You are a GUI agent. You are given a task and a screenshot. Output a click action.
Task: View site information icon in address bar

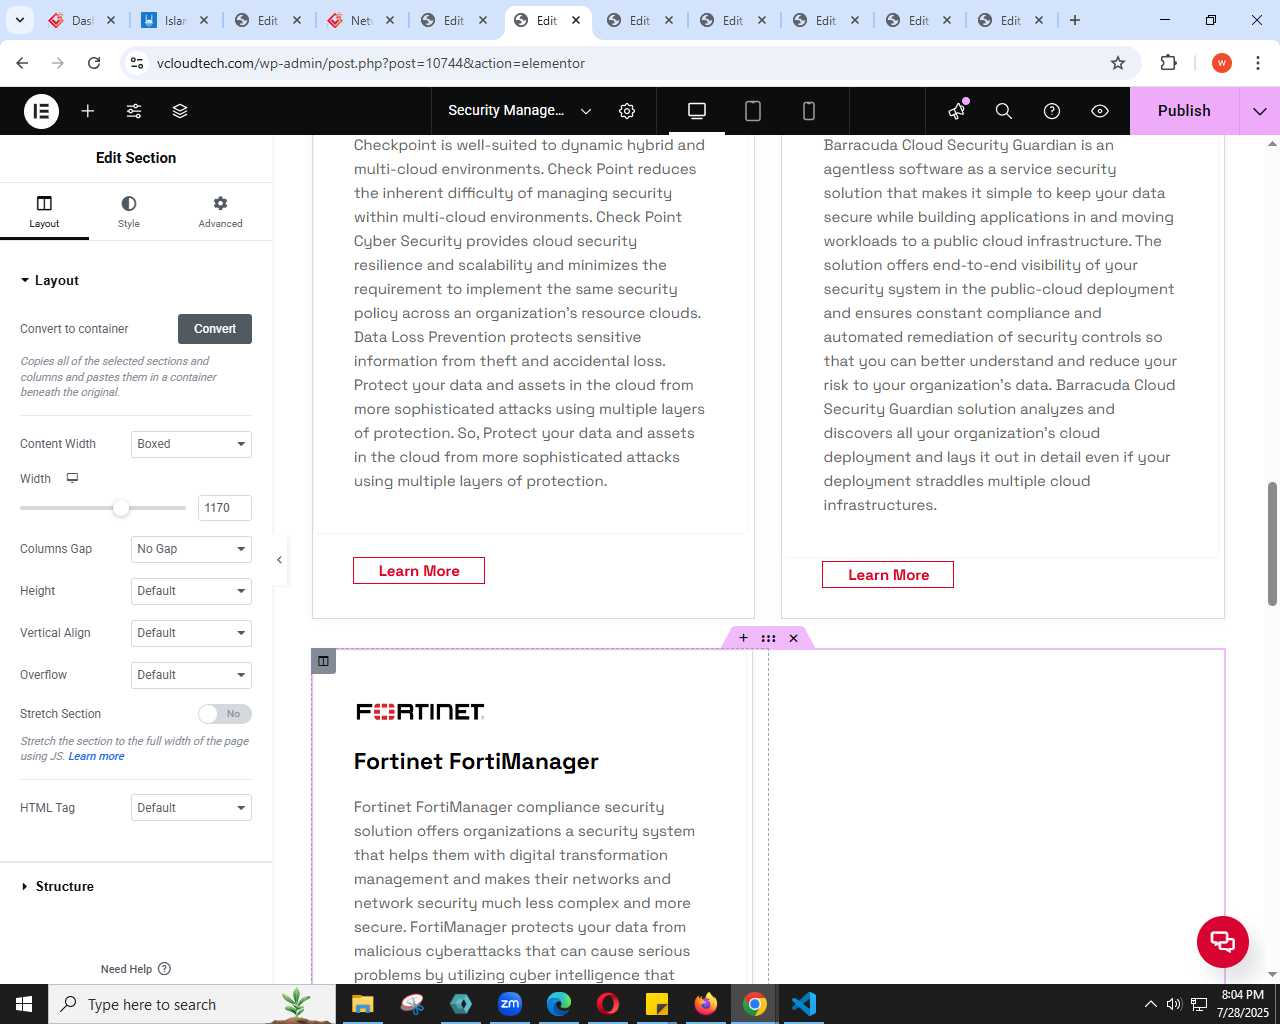pyautogui.click(x=137, y=63)
